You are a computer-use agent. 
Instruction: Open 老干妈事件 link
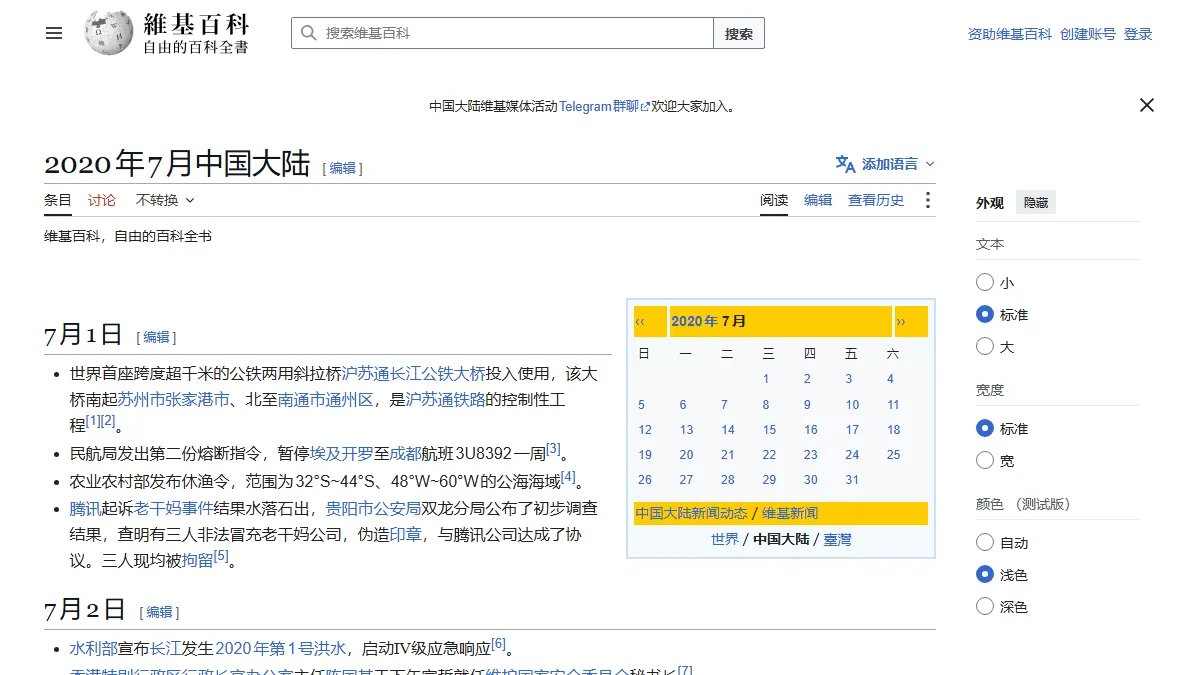pos(174,508)
